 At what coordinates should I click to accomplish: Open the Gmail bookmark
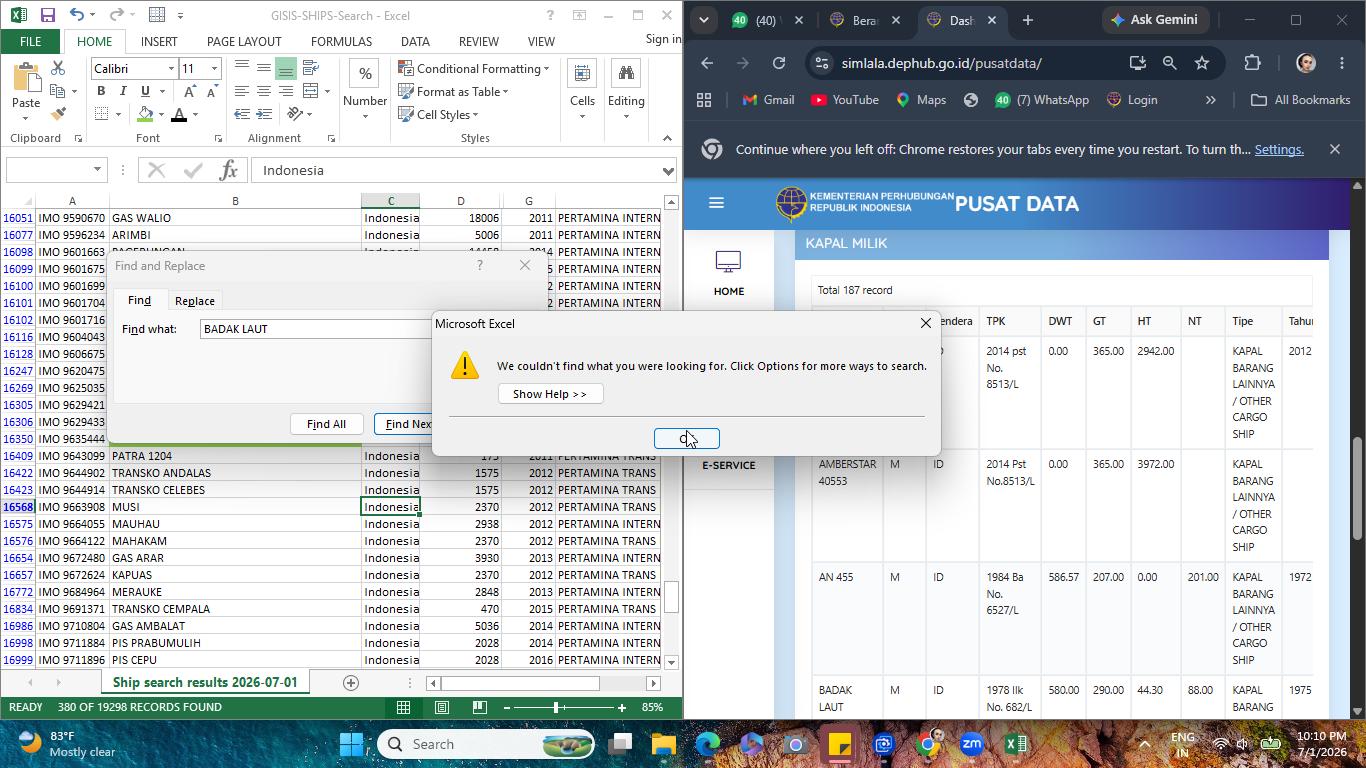coord(768,100)
